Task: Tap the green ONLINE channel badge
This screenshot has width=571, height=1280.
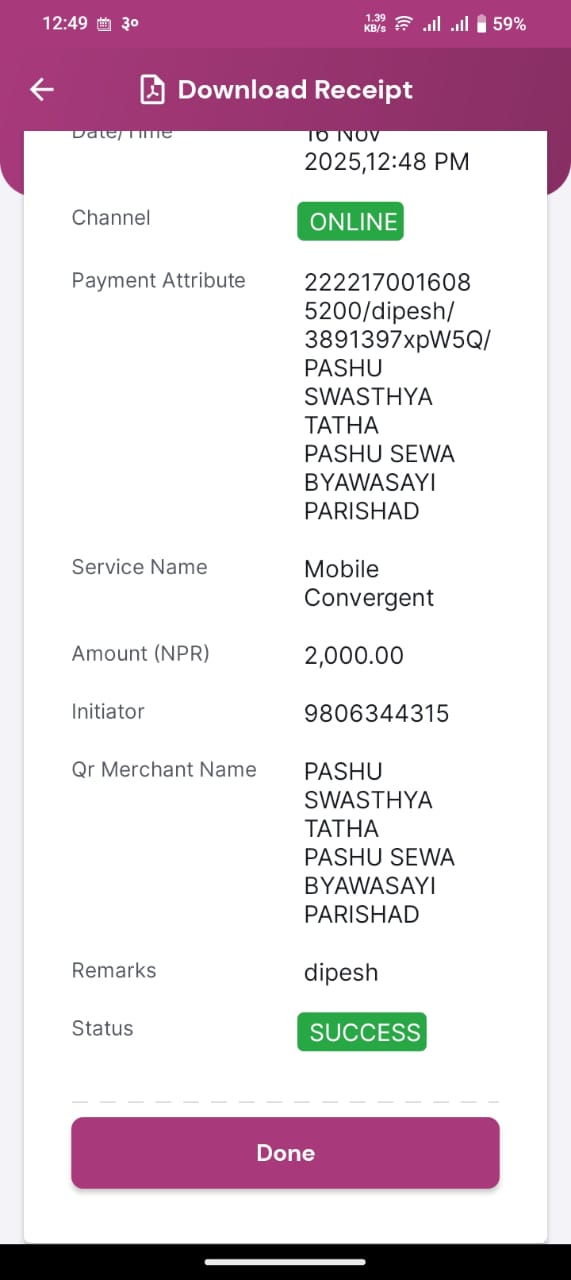Action: coord(350,222)
